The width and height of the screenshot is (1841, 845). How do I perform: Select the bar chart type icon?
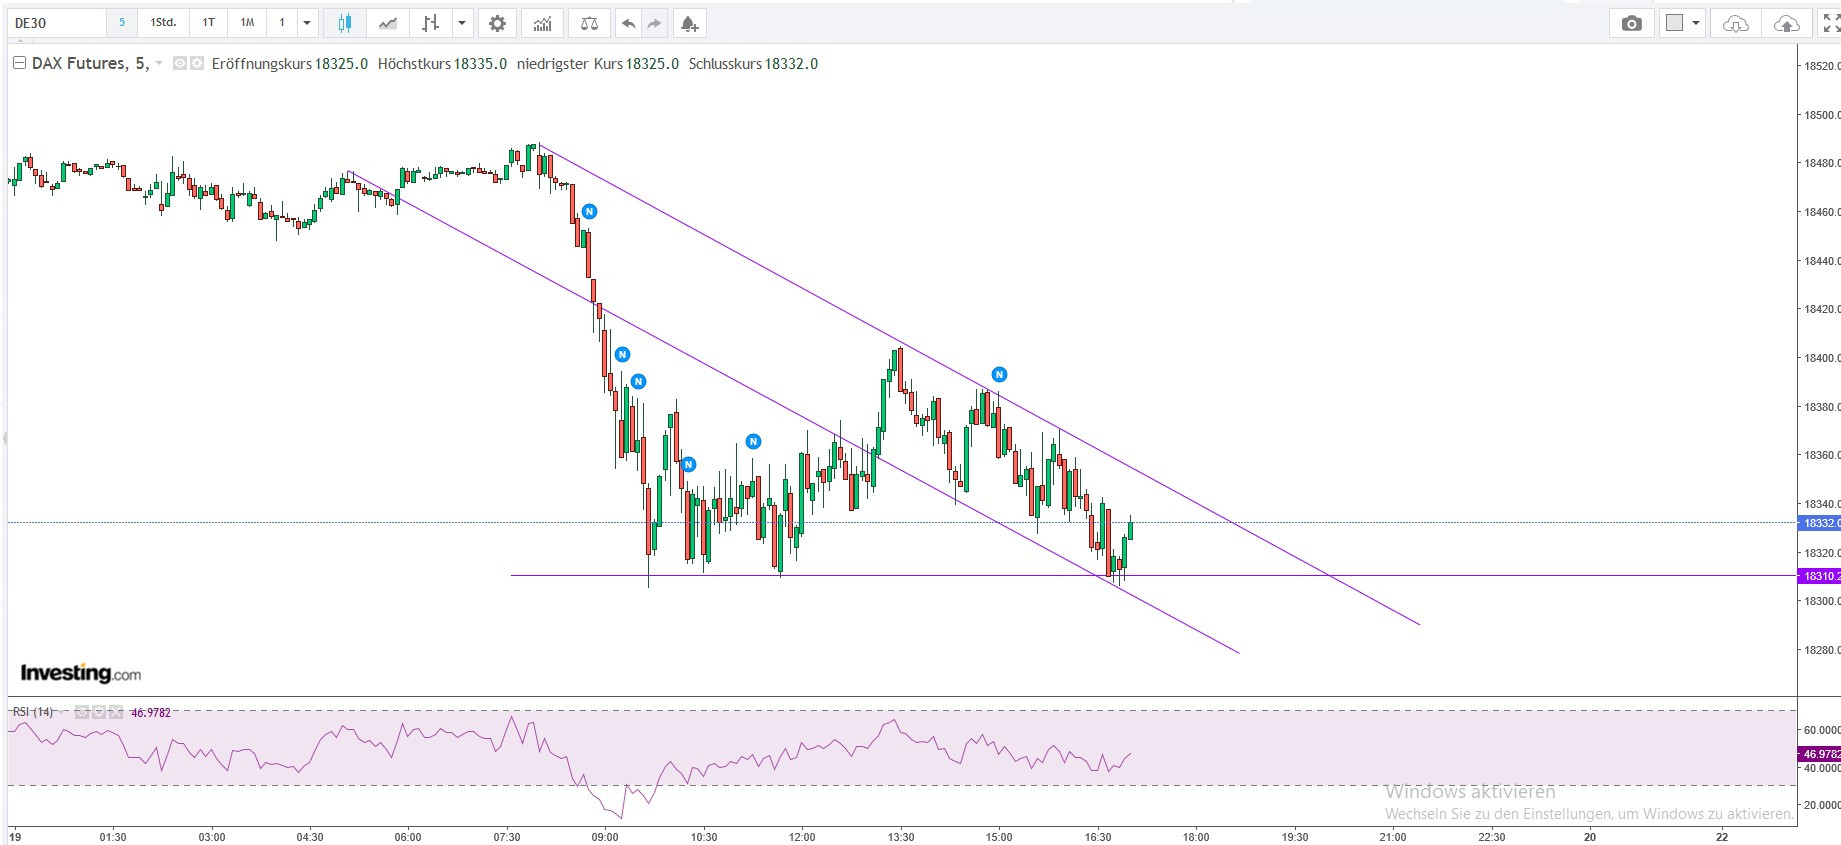coord(430,23)
